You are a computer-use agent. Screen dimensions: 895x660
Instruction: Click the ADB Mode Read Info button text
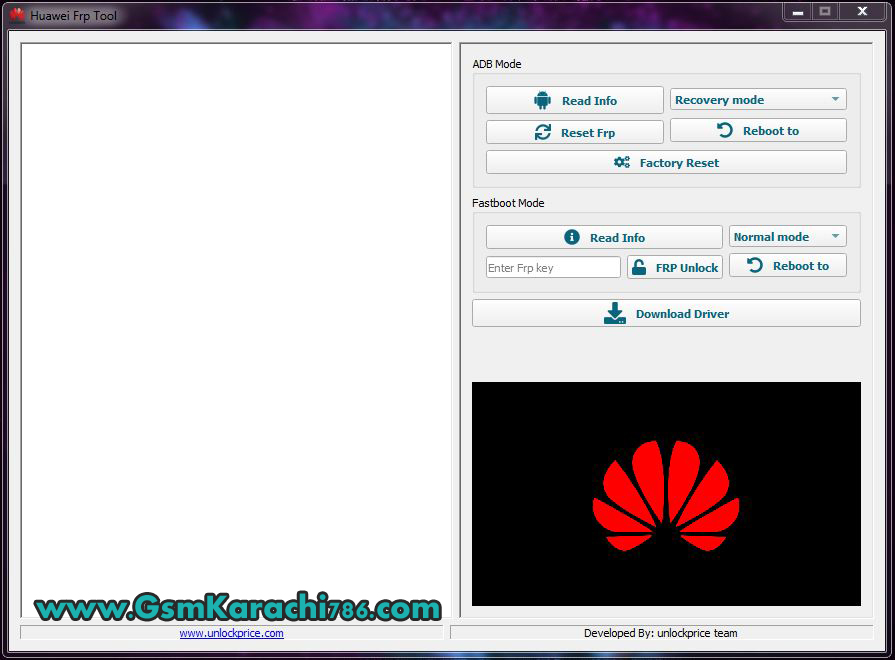point(589,101)
